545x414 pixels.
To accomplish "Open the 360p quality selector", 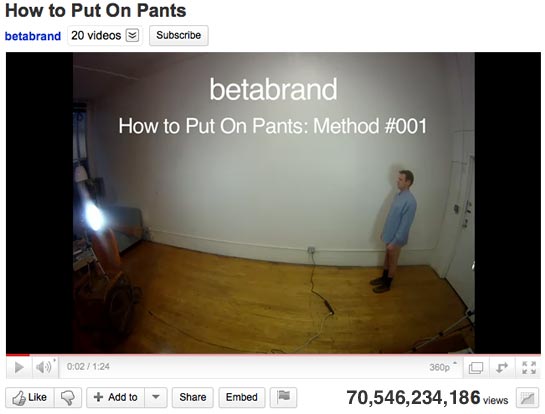I will click(442, 367).
